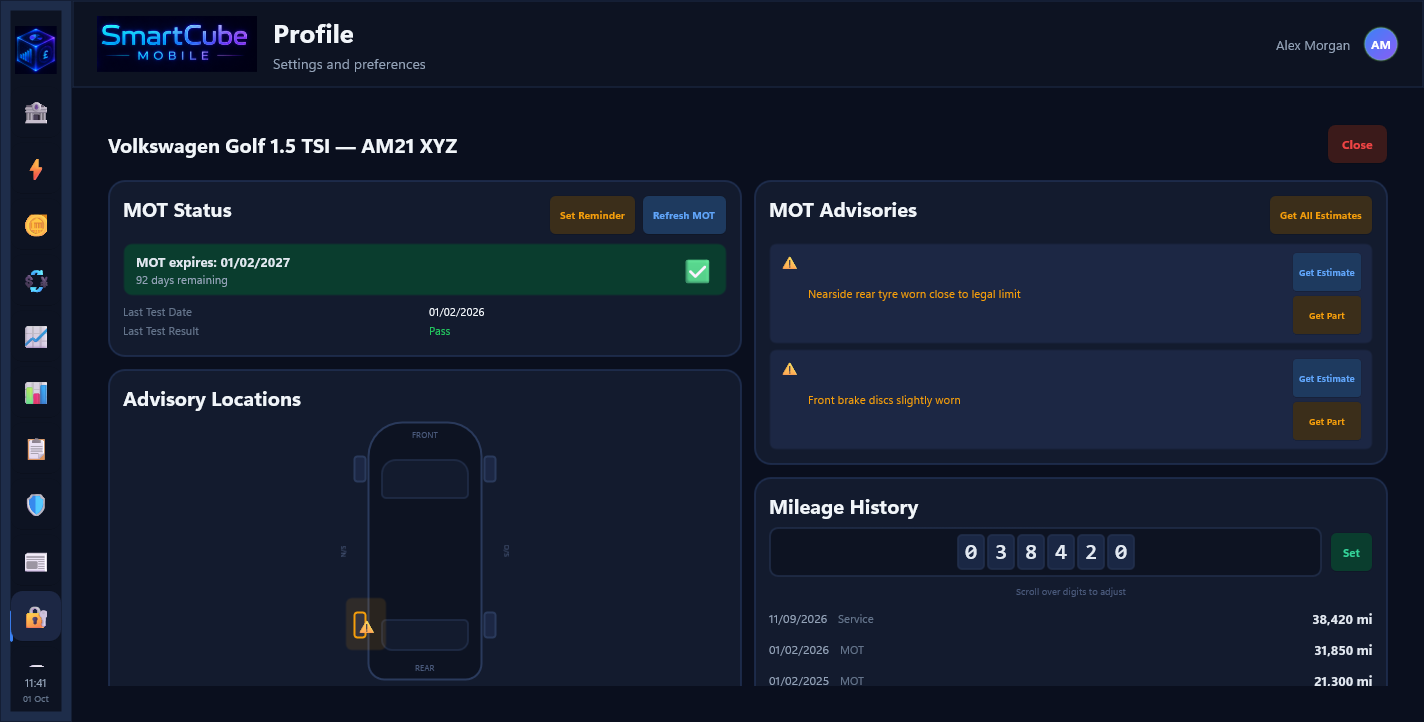Click the AM user avatar

coord(1381,45)
